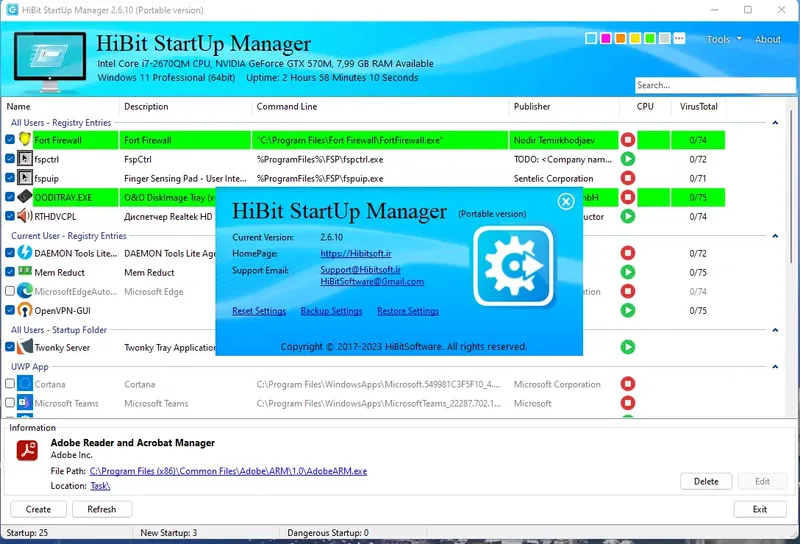Screen dimensions: 800x544
Task: Uncheck the Fort Firewall startup entry
Action: pos(10,139)
